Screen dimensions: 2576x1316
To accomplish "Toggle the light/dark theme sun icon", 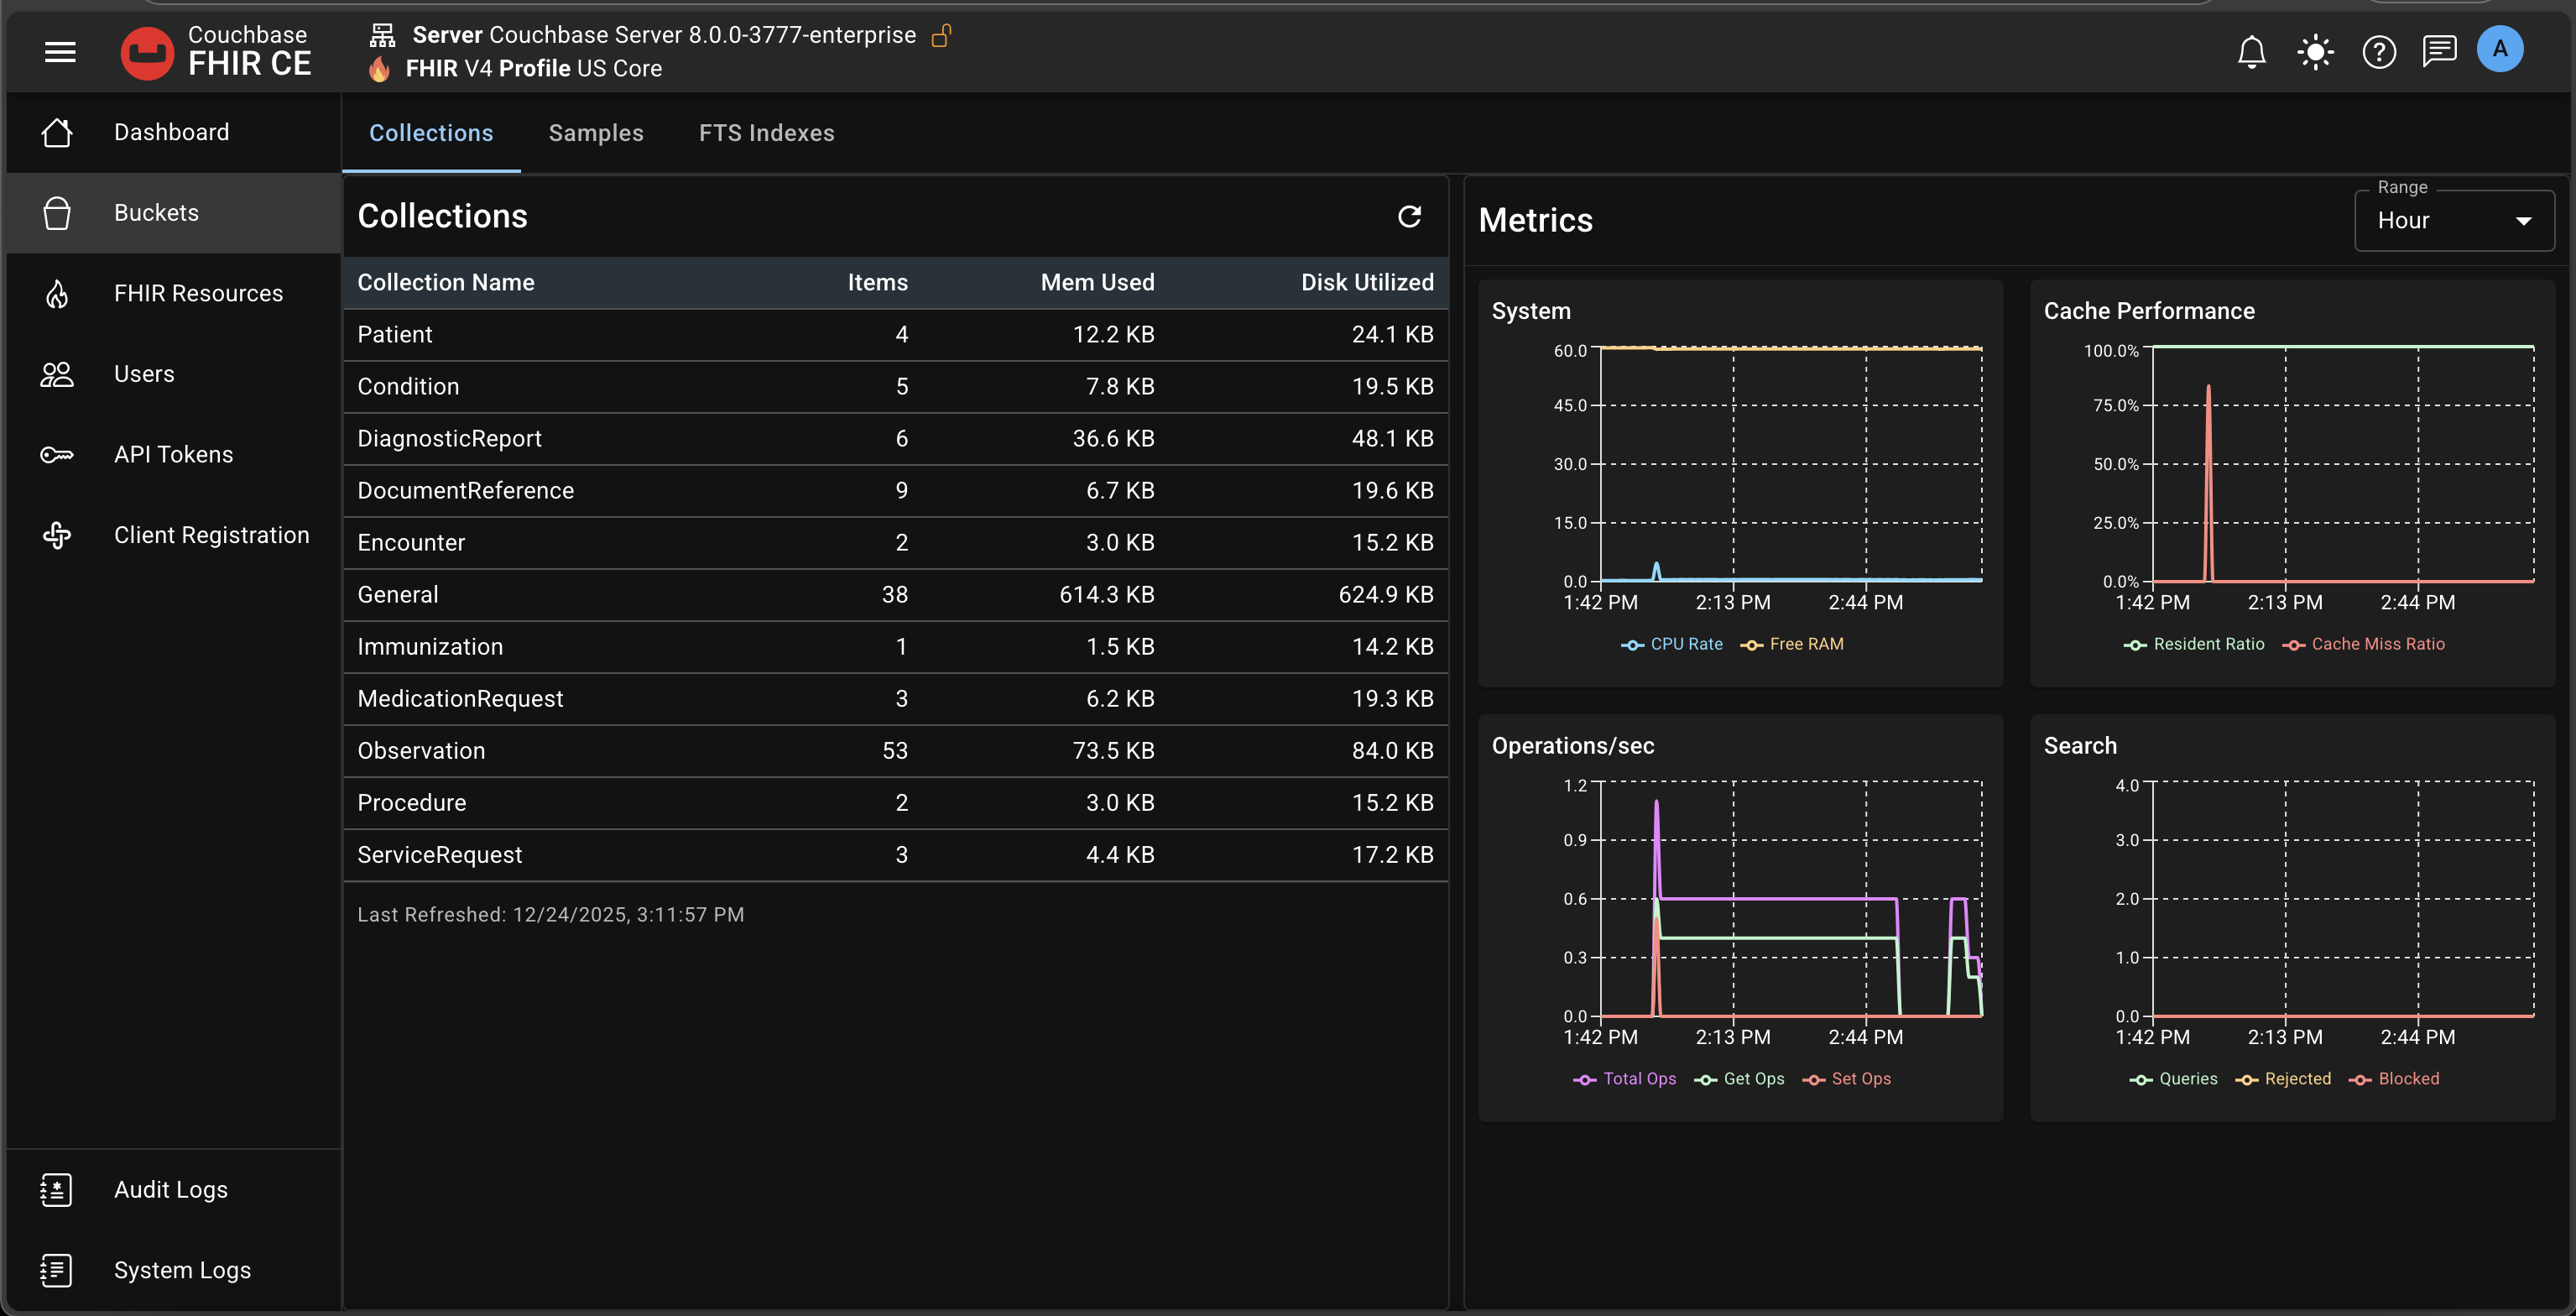I will point(2315,51).
